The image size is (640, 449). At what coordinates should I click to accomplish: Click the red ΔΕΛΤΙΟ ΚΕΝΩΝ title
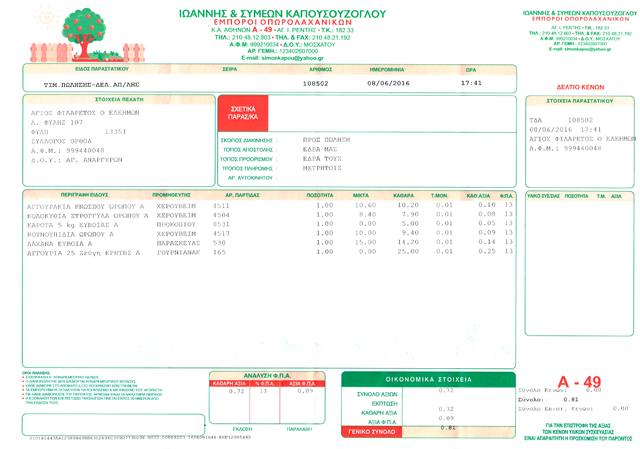coord(580,87)
